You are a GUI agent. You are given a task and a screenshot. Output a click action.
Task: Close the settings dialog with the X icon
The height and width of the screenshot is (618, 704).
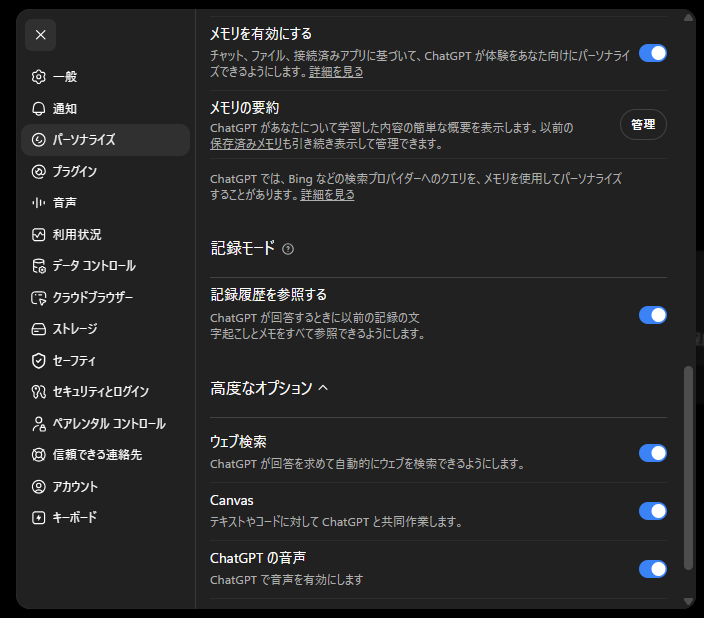point(40,35)
